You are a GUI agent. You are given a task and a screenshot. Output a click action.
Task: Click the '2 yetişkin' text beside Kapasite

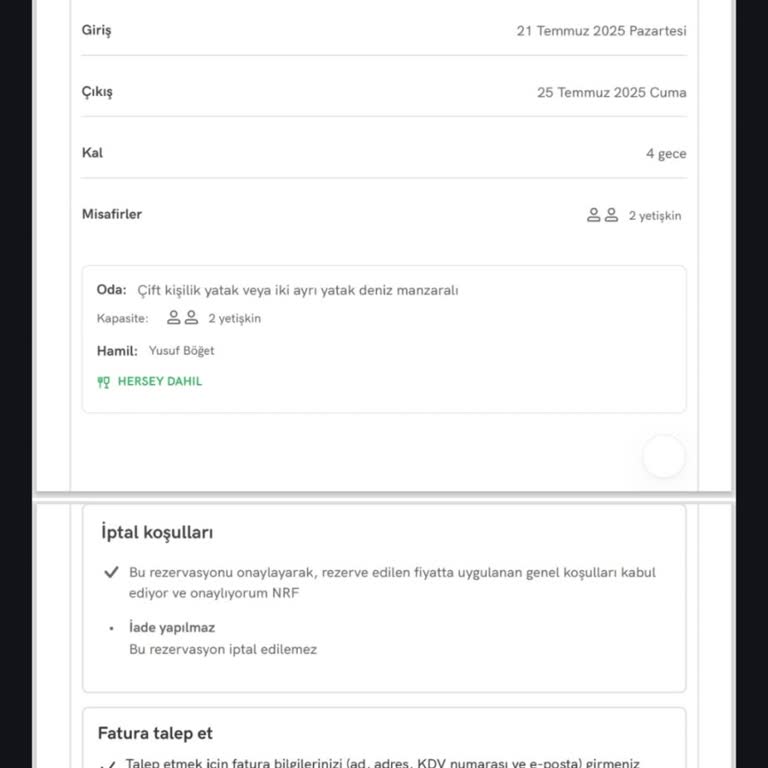point(234,319)
